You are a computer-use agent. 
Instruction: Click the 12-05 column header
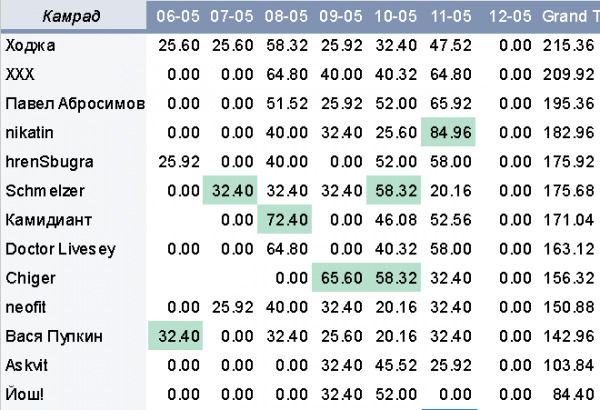(510, 16)
